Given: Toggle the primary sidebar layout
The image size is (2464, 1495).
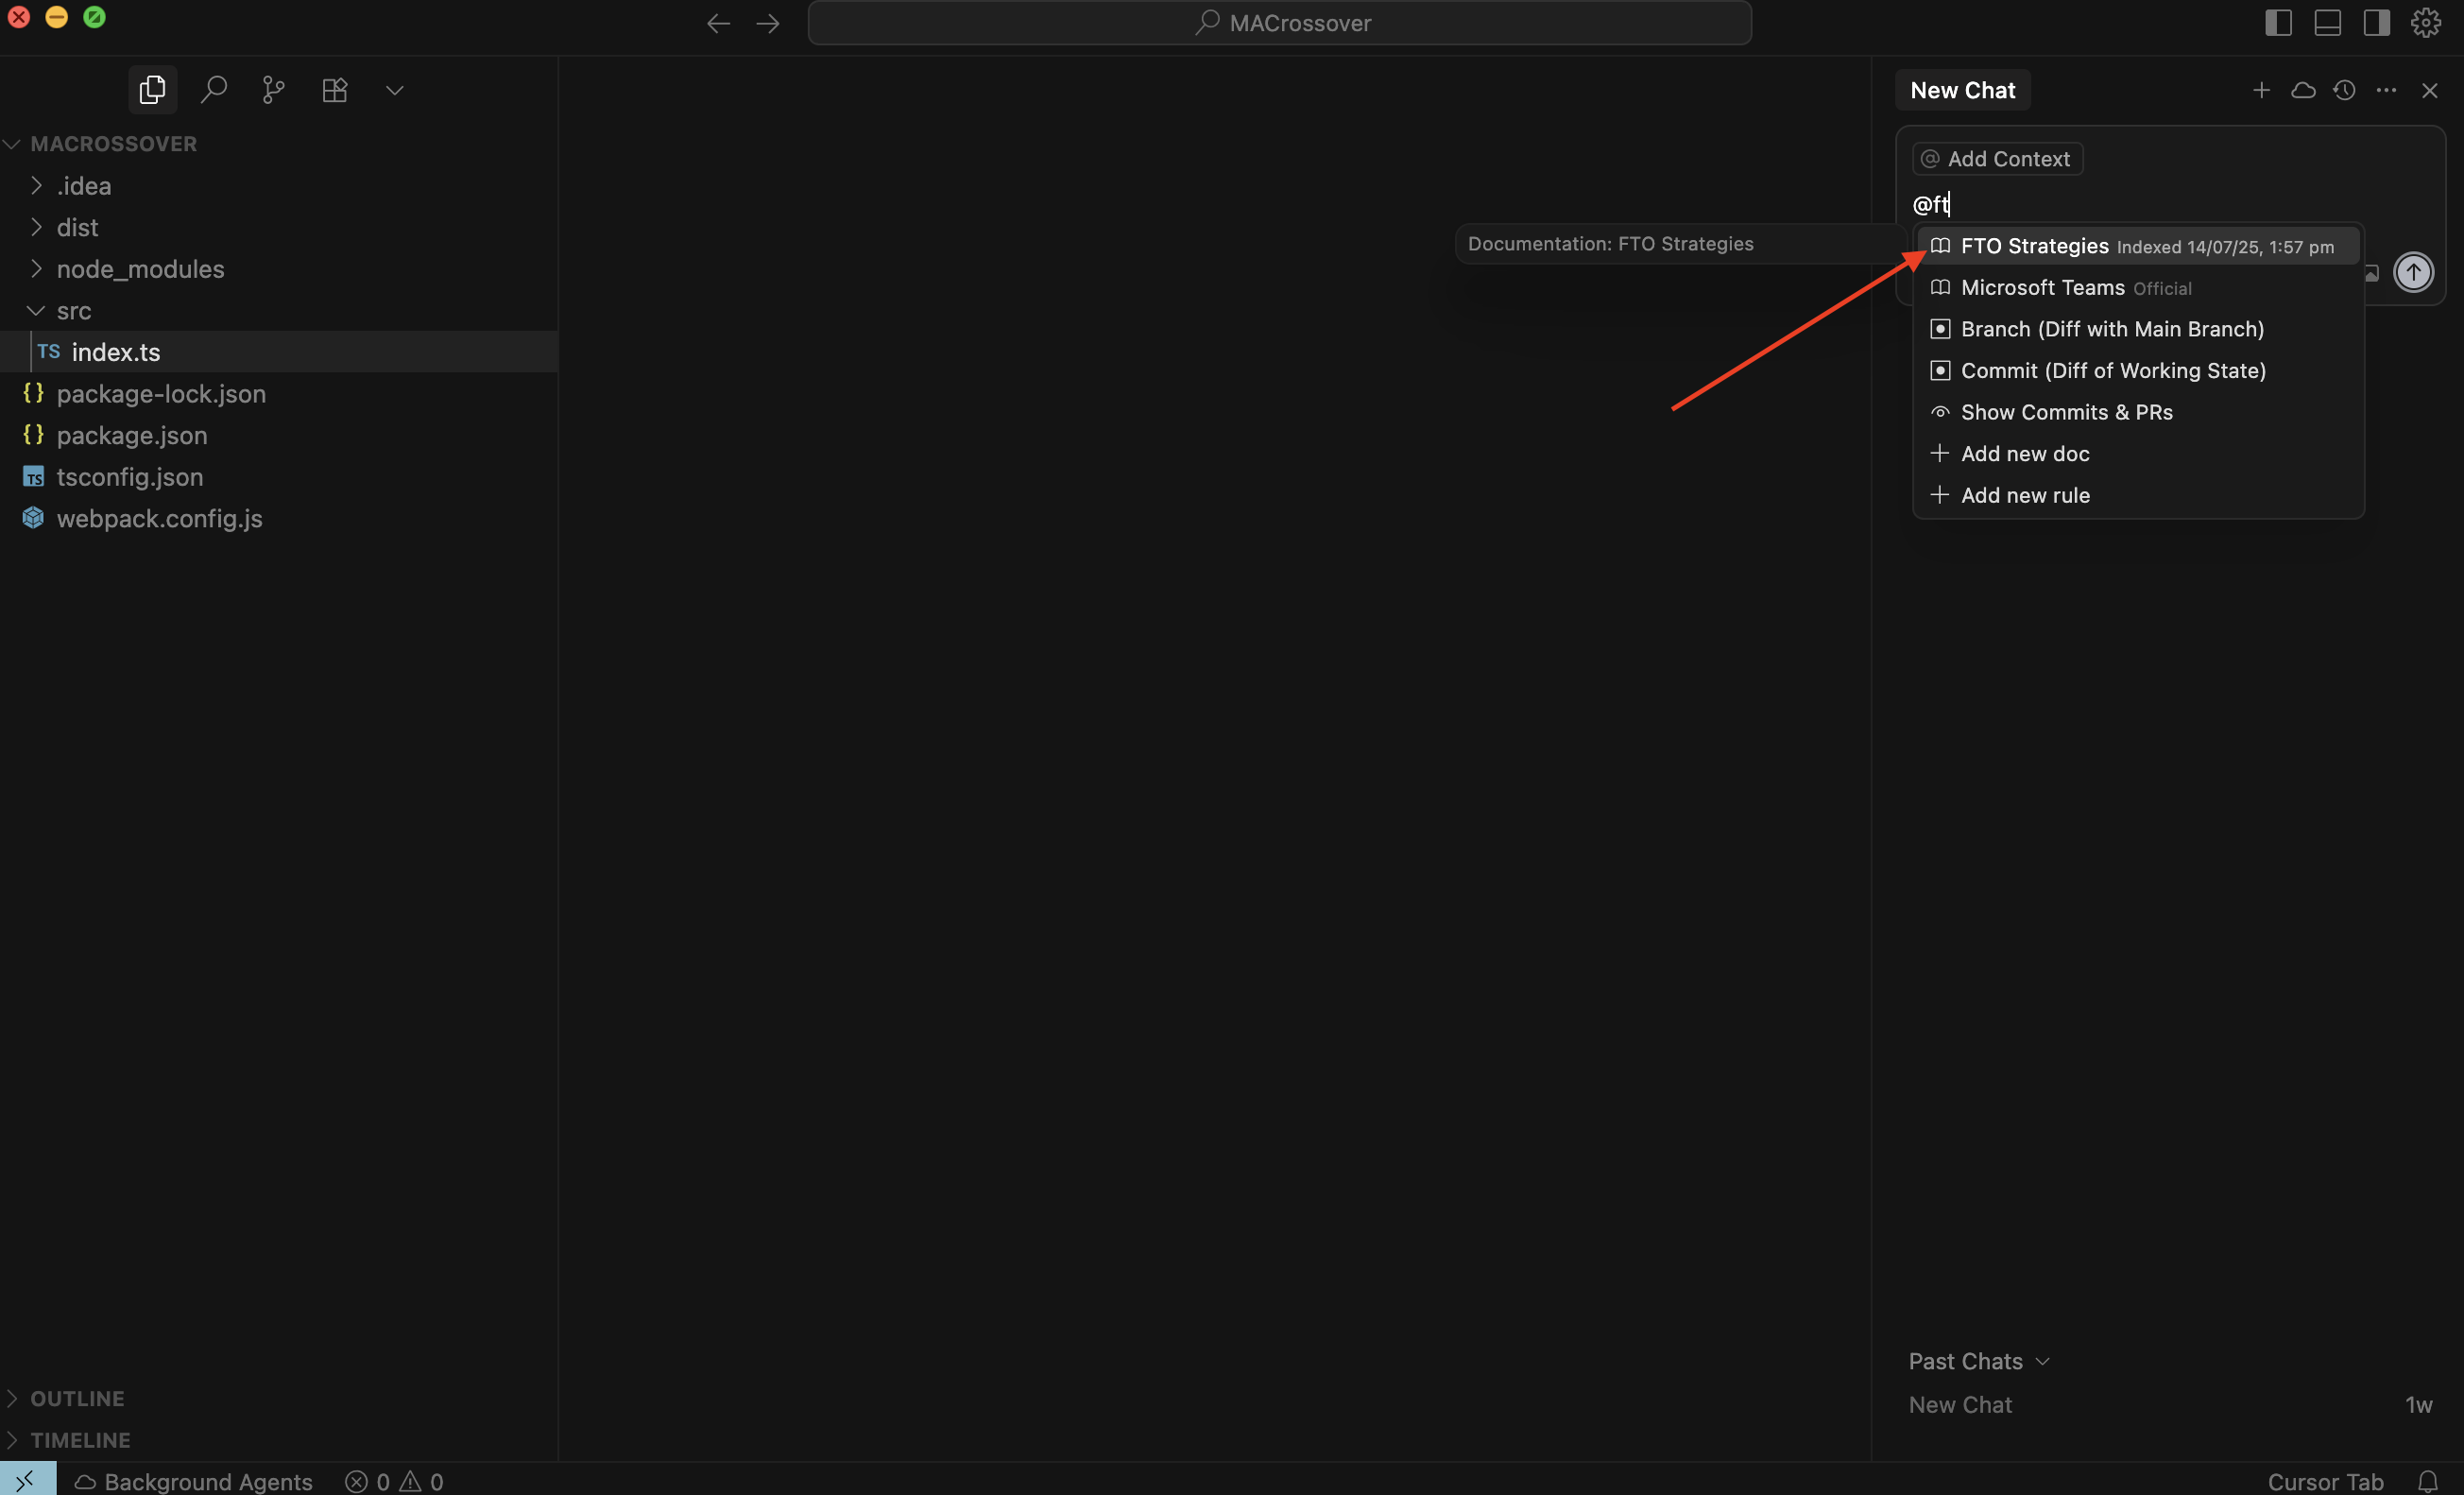Looking at the screenshot, I should click(2278, 22).
